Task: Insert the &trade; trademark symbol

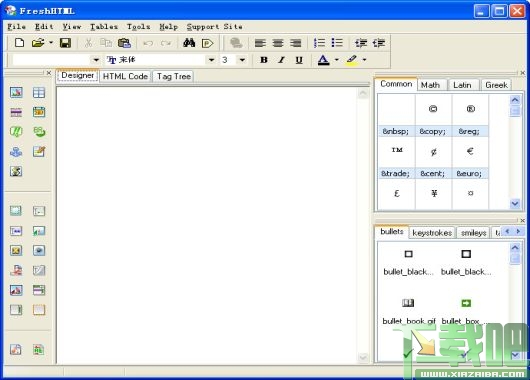Action: pyautogui.click(x=396, y=158)
